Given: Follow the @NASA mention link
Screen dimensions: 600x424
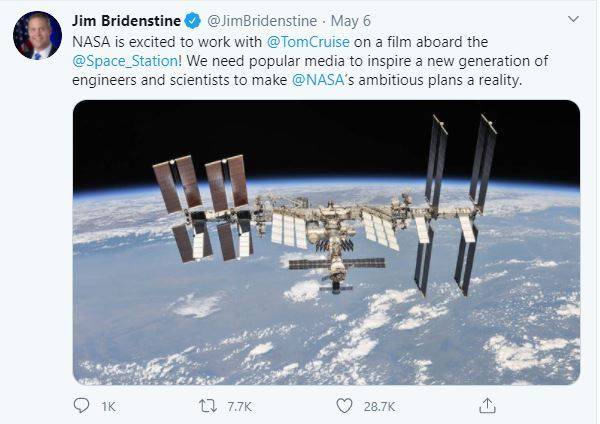Looking at the screenshot, I should click(317, 80).
